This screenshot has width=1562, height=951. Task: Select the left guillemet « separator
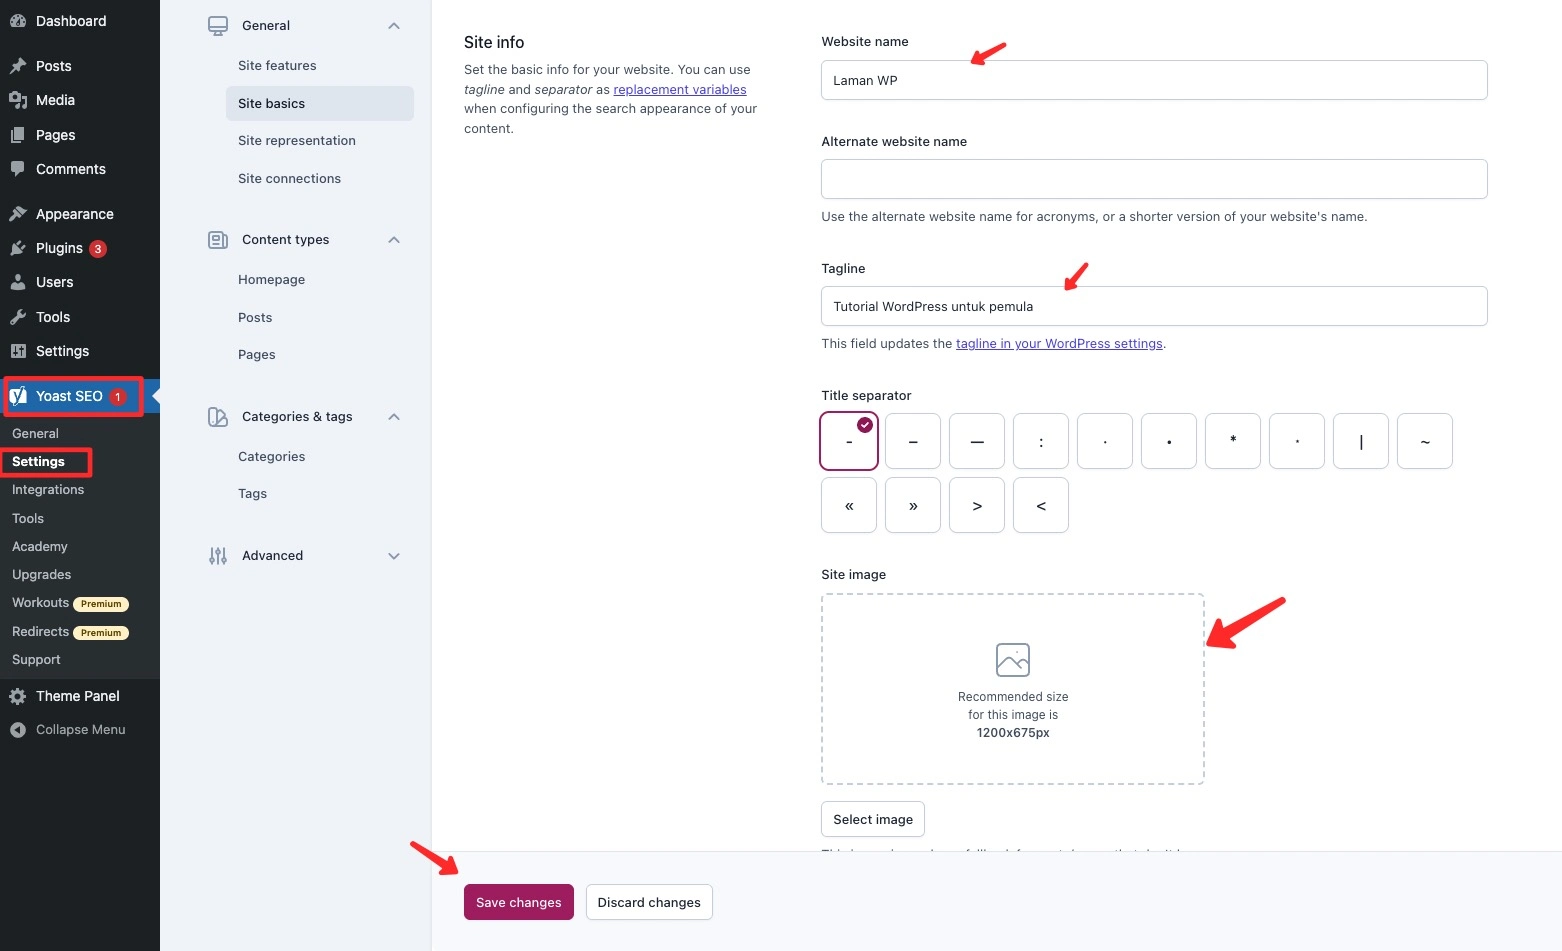(x=849, y=505)
